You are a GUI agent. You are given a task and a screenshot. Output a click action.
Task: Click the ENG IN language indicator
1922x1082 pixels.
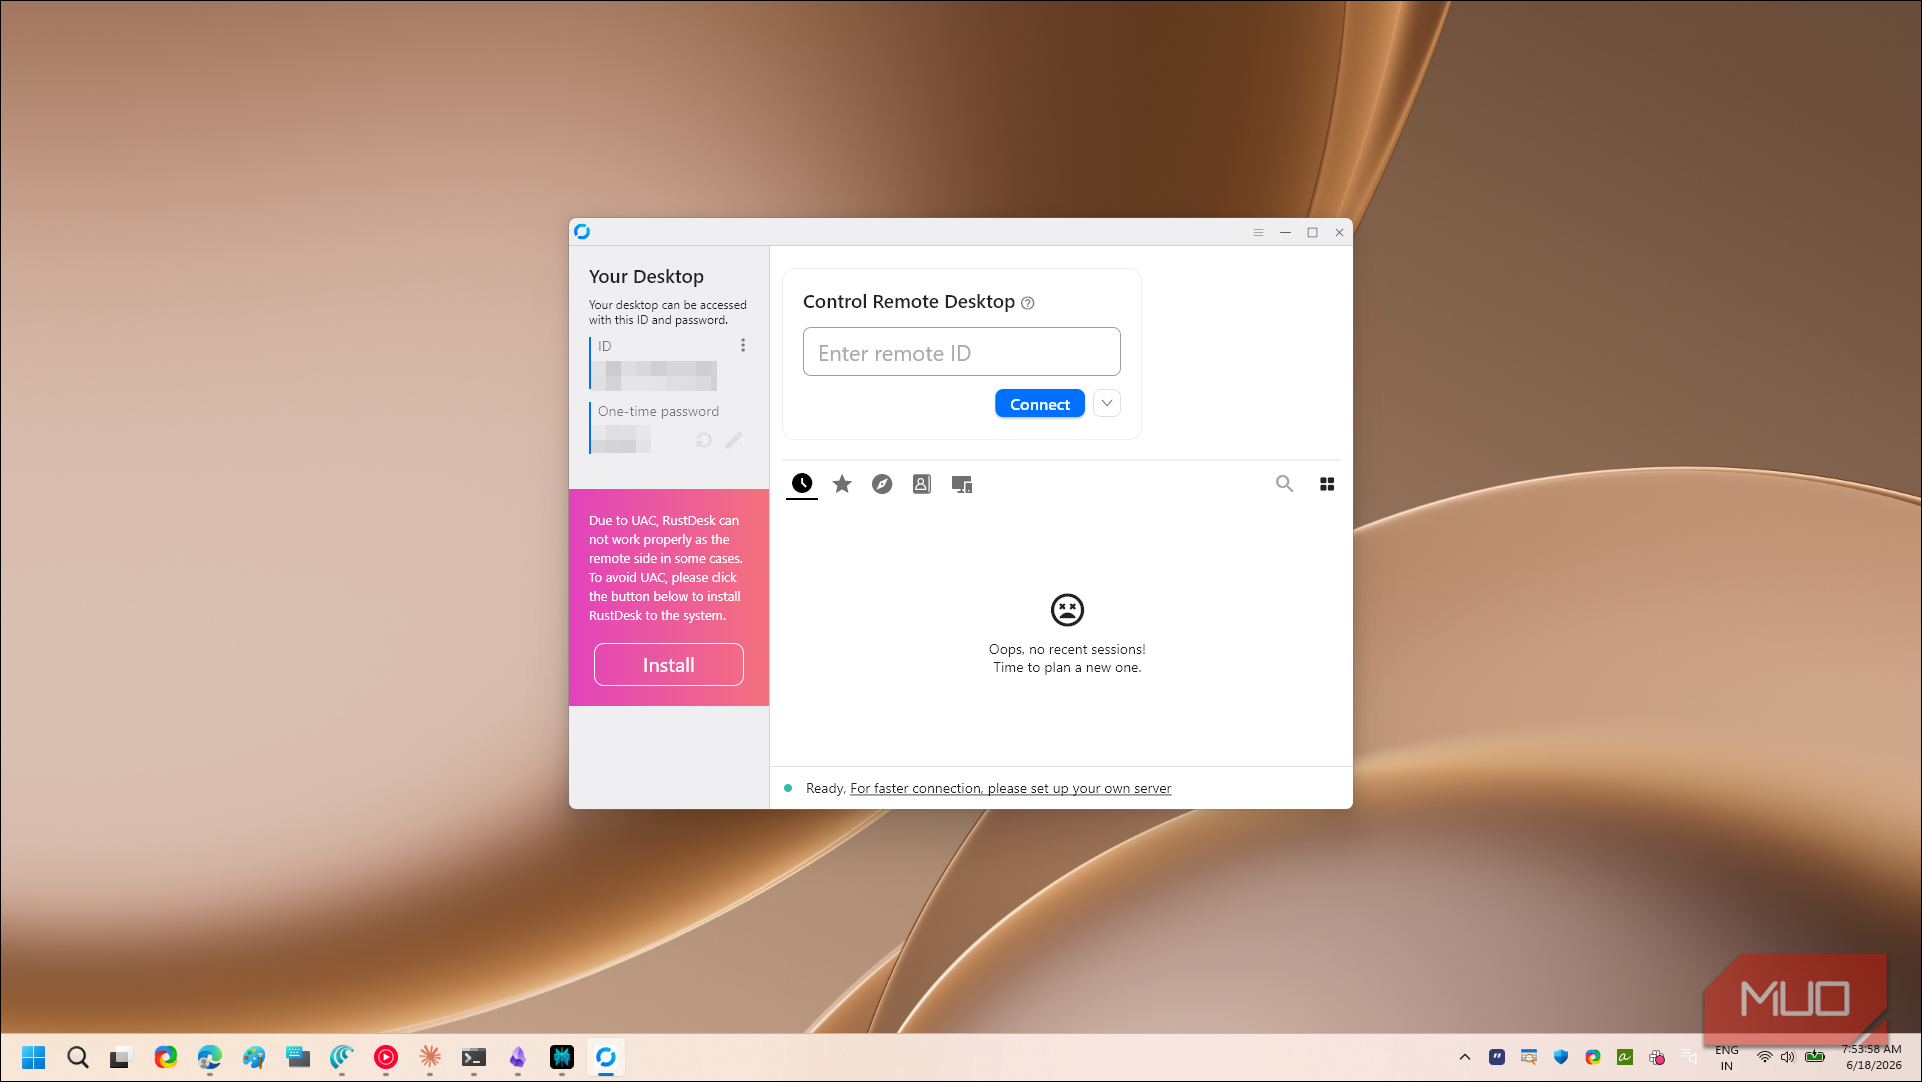point(1727,1057)
